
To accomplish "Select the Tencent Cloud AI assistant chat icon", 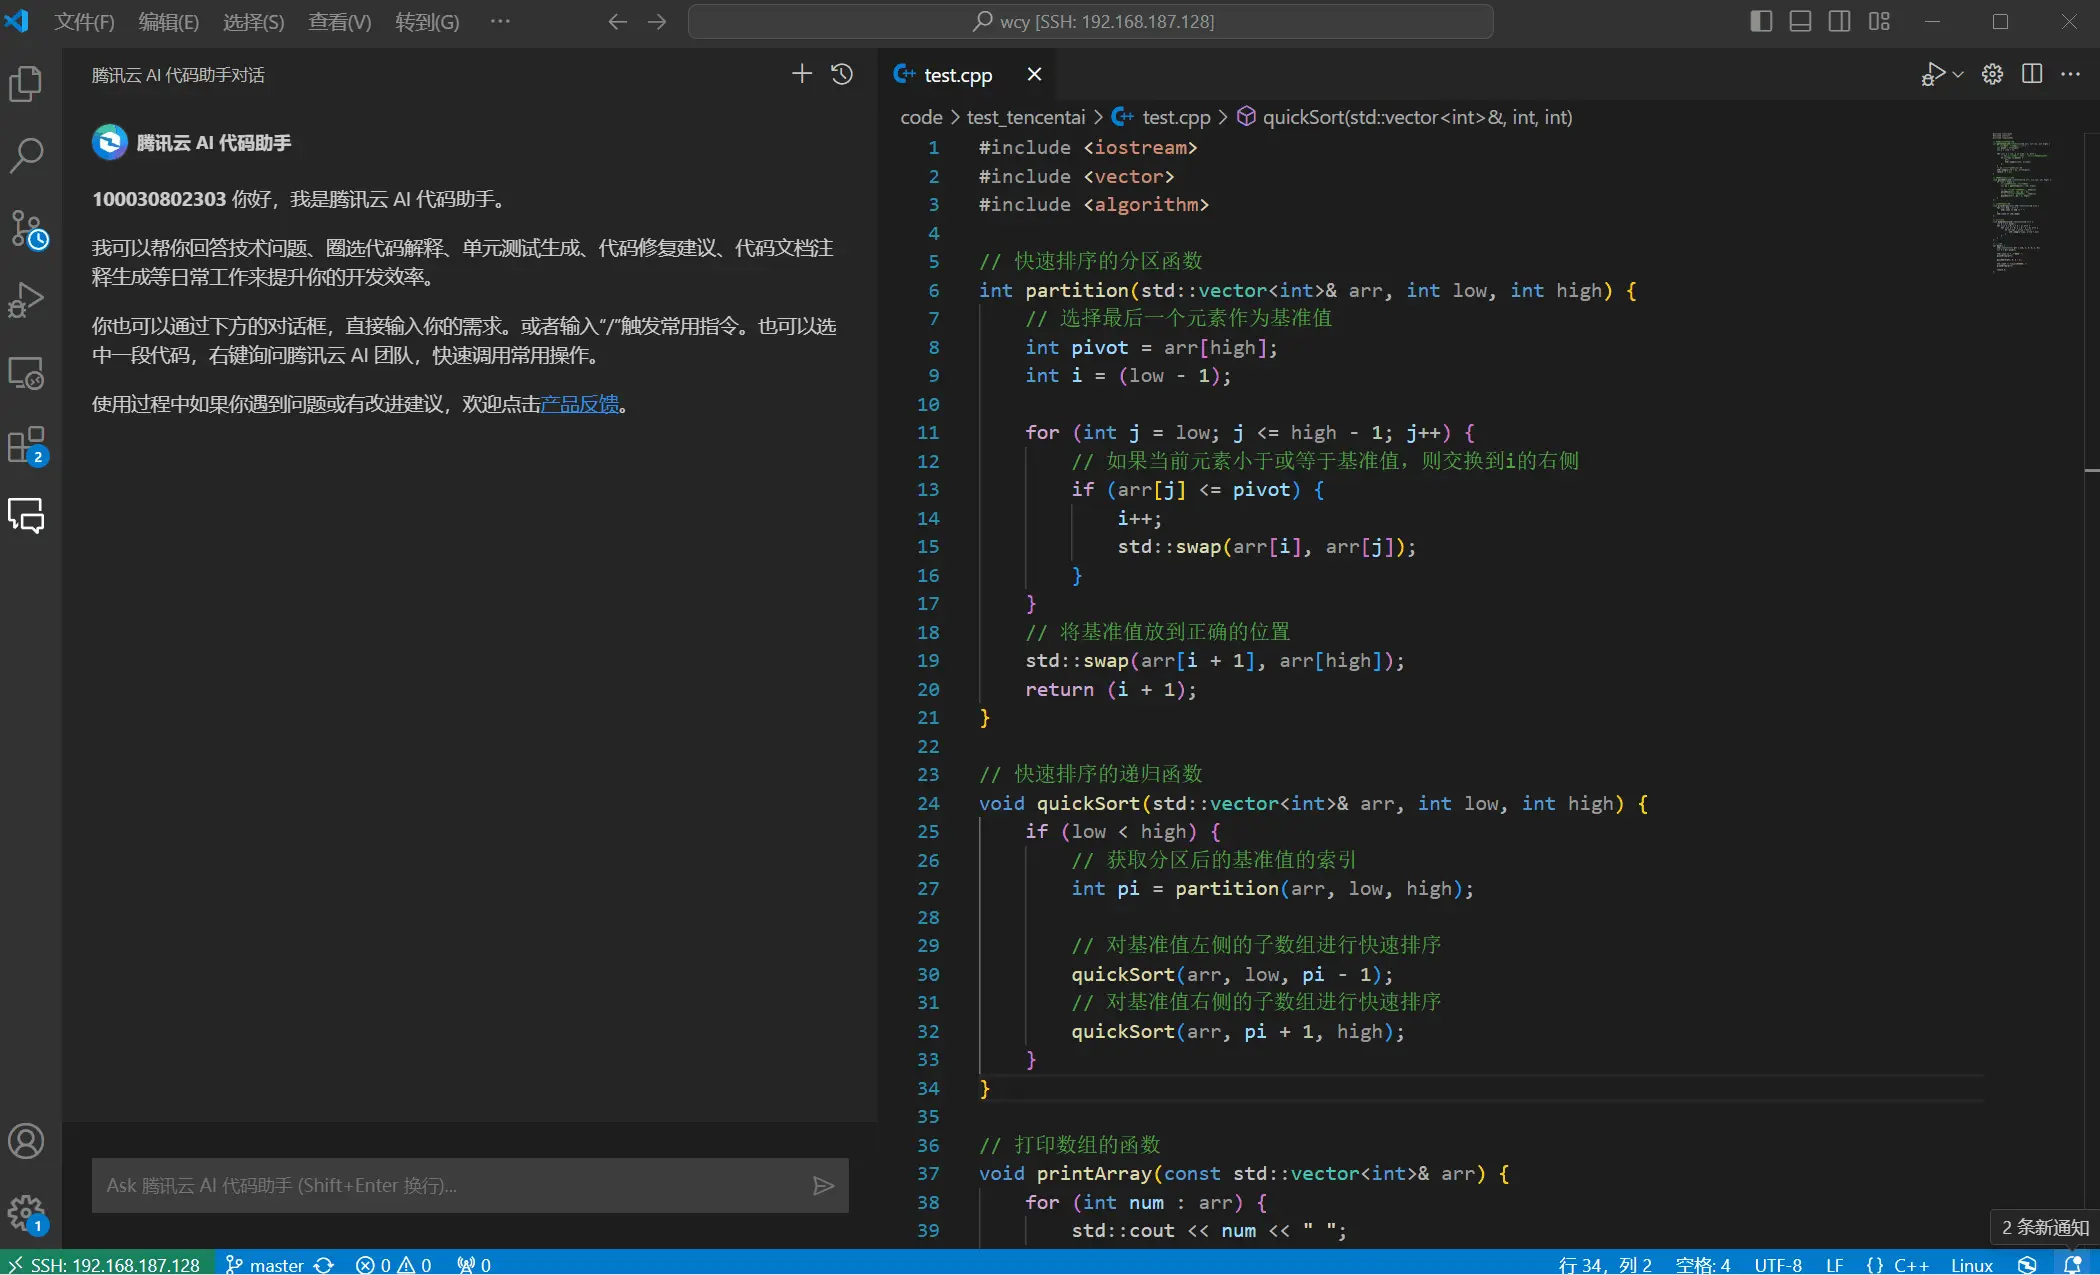I will [26, 516].
